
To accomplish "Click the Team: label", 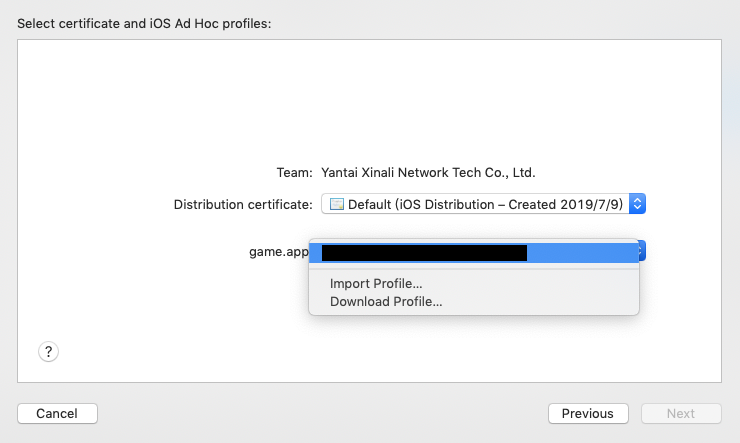I will (294, 173).
